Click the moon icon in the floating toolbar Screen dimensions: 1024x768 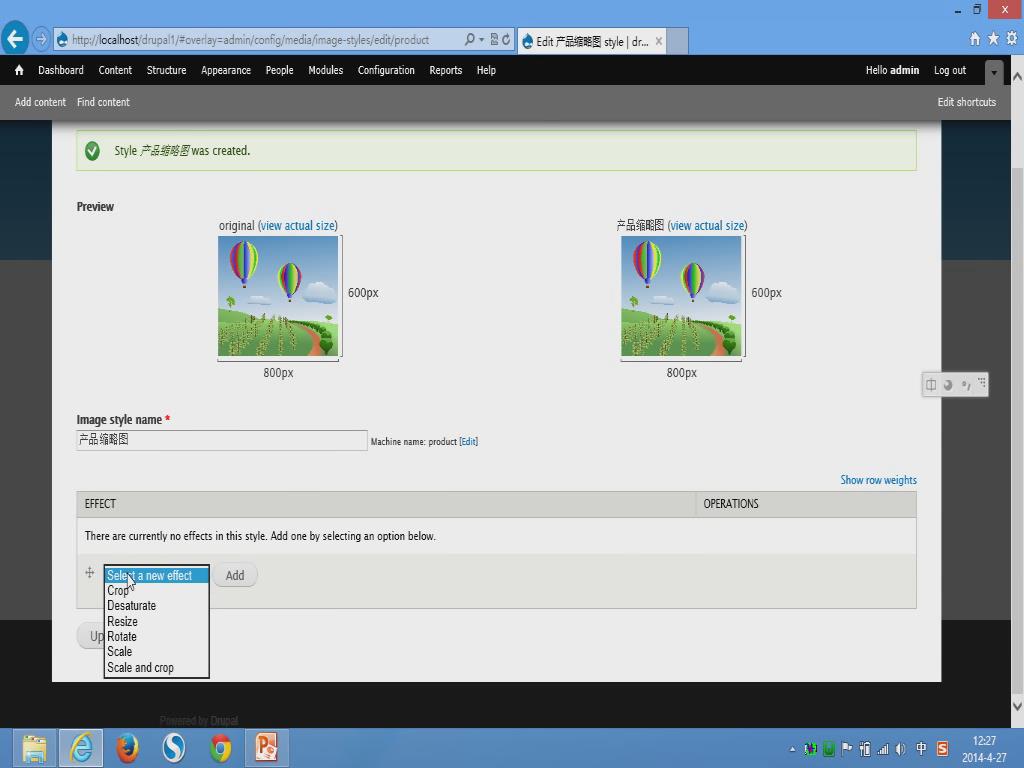pyautogui.click(x=948, y=385)
